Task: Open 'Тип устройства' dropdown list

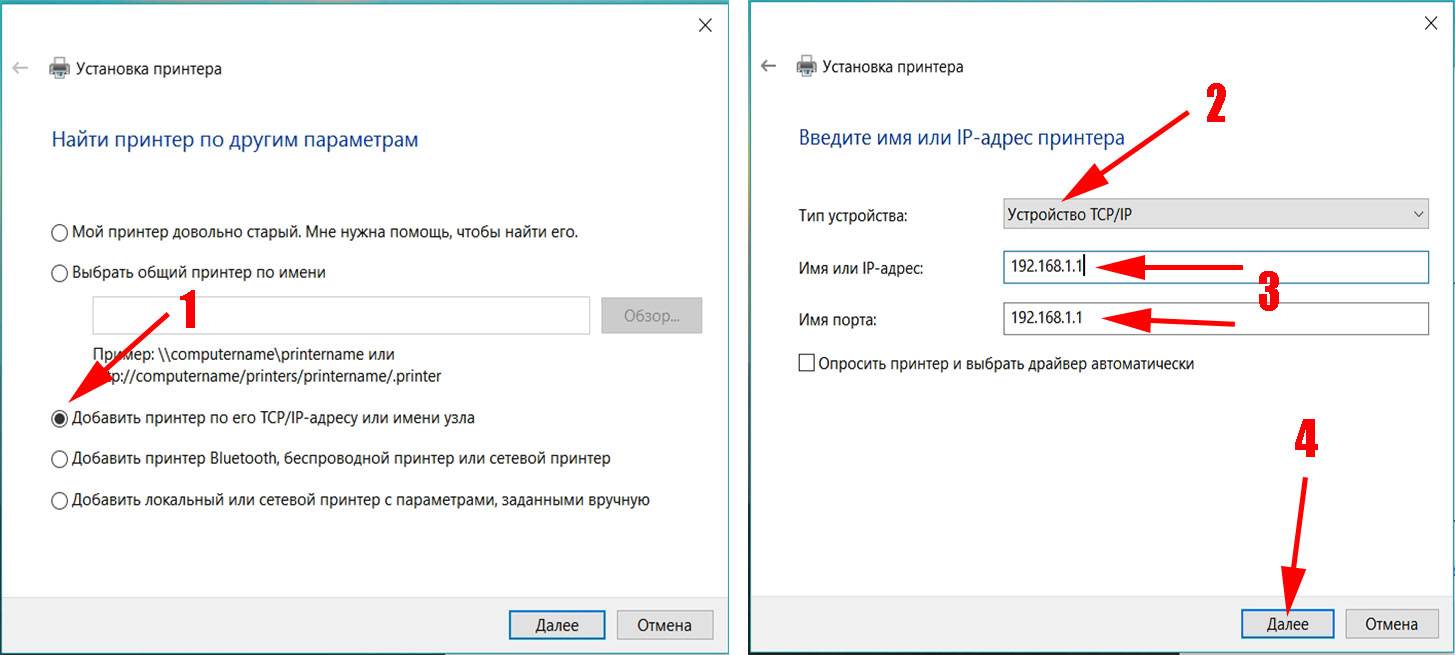Action: [1216, 214]
